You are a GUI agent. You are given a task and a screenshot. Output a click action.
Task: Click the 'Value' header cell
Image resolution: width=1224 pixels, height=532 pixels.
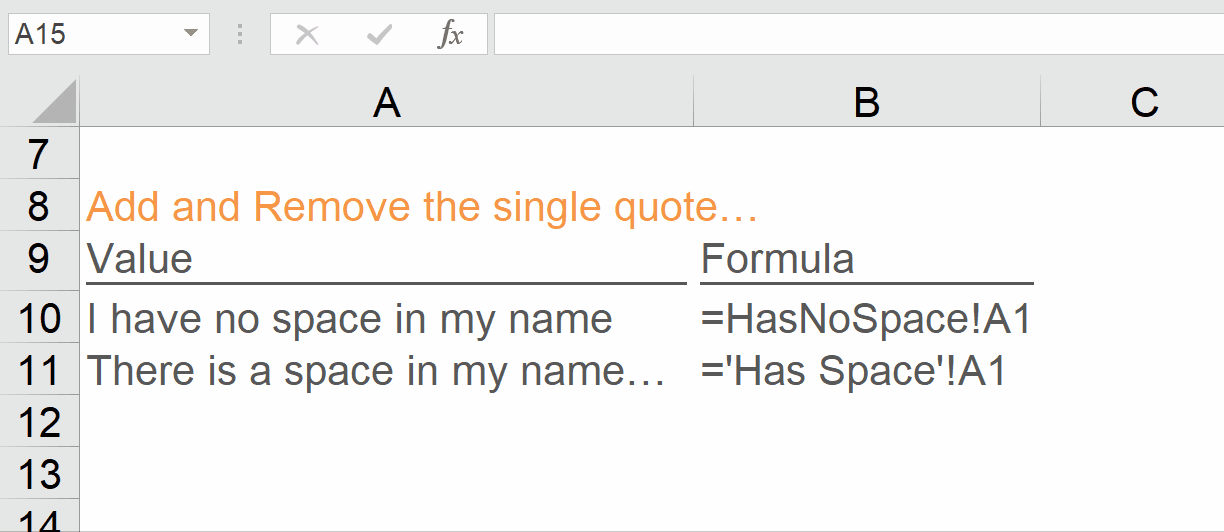tap(386, 259)
